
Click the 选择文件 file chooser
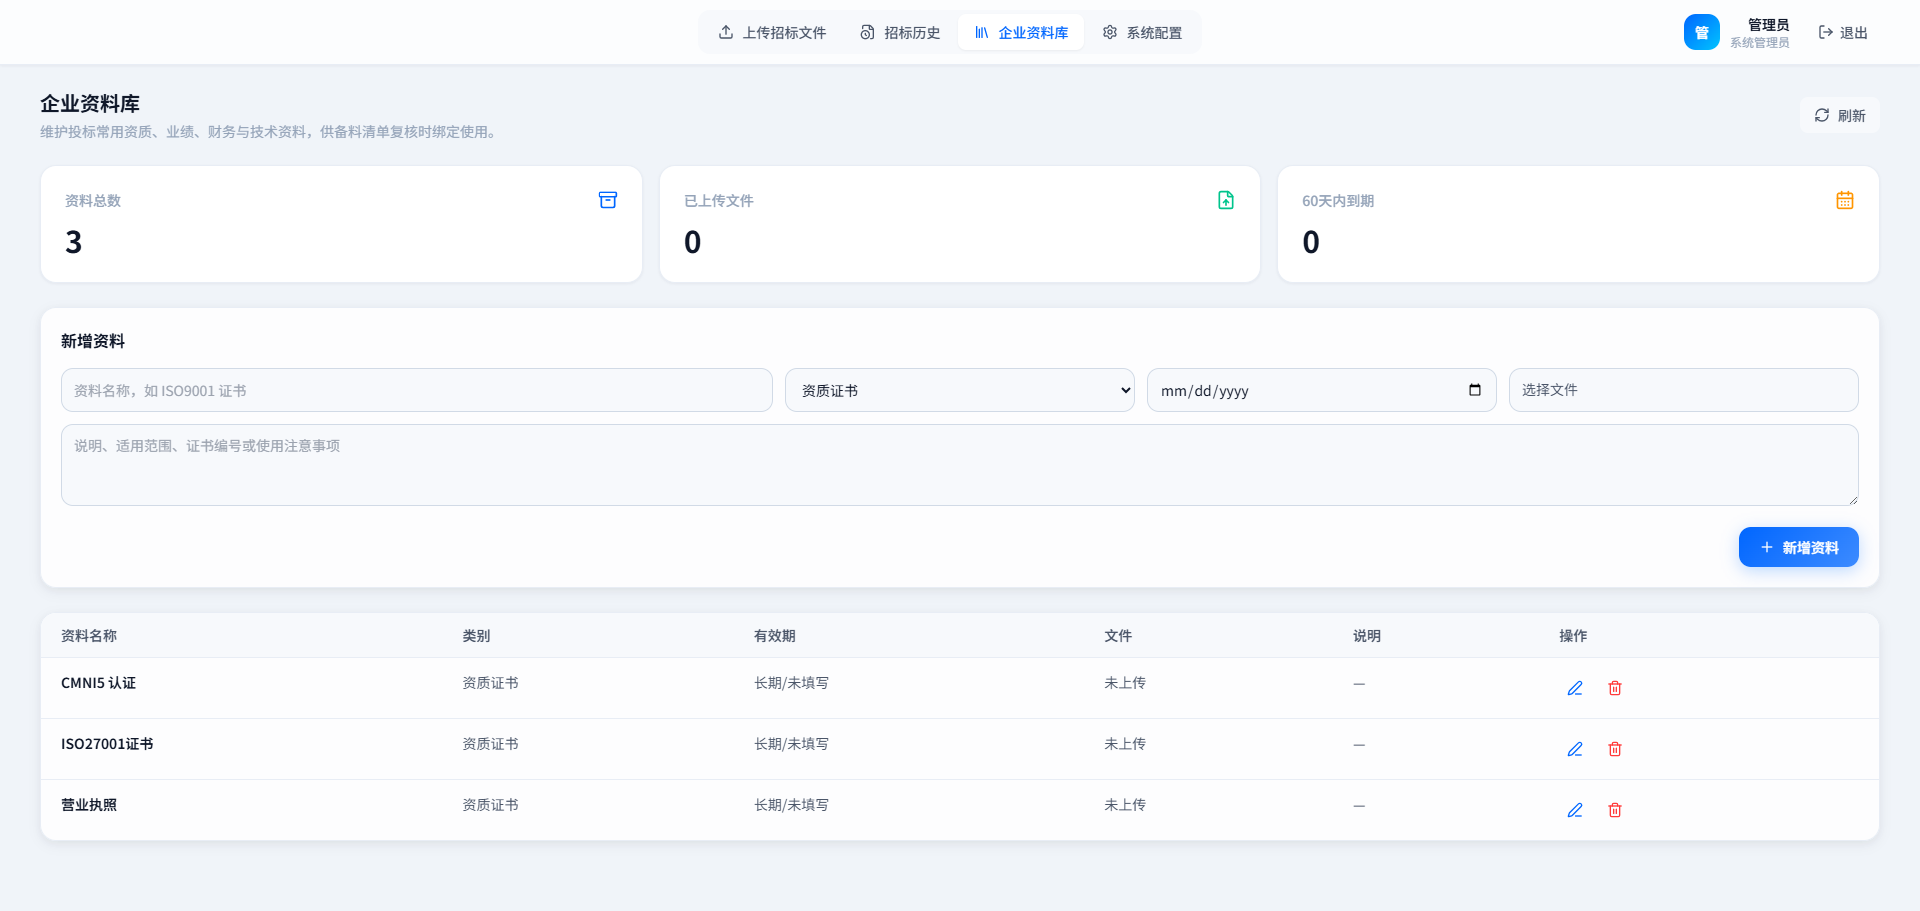click(1683, 390)
